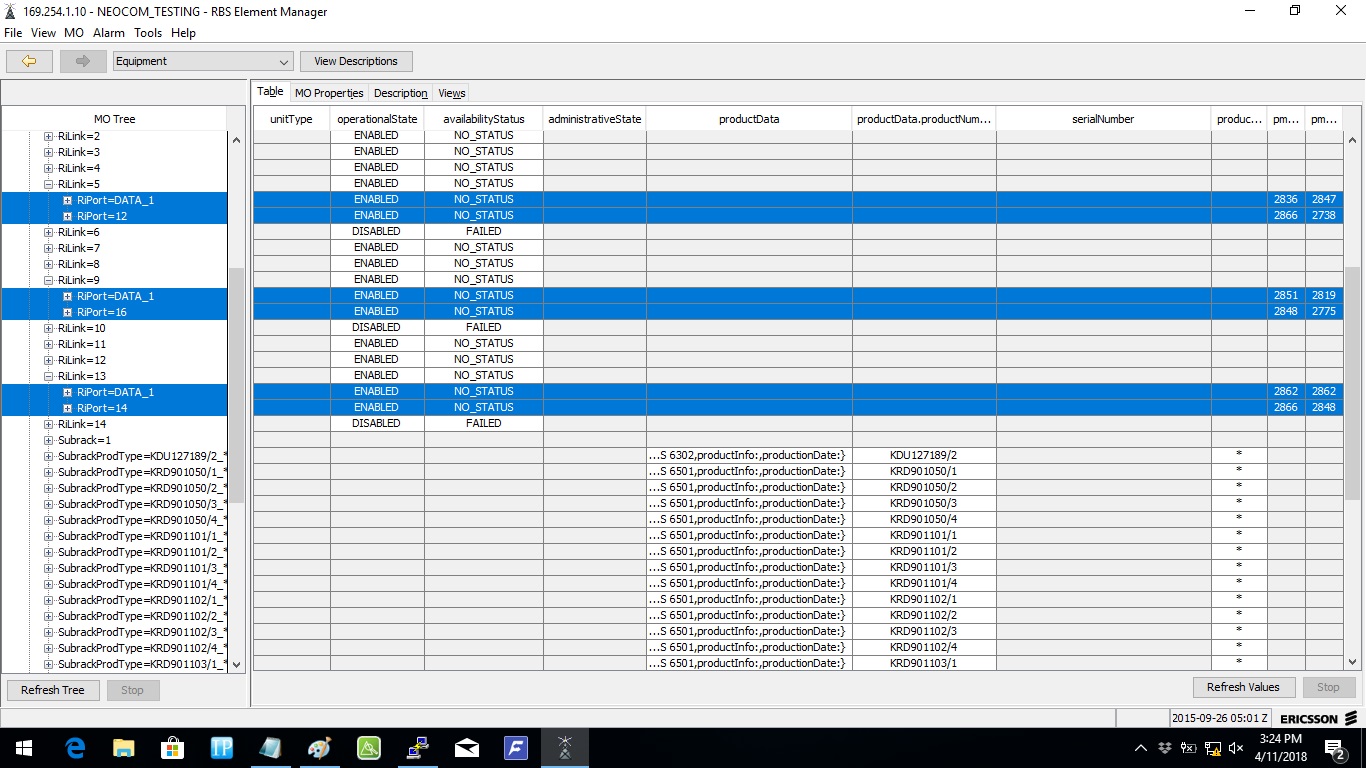This screenshot has width=1366, height=768.
Task: Open the Paint palette icon on taskbar
Action: [x=320, y=748]
